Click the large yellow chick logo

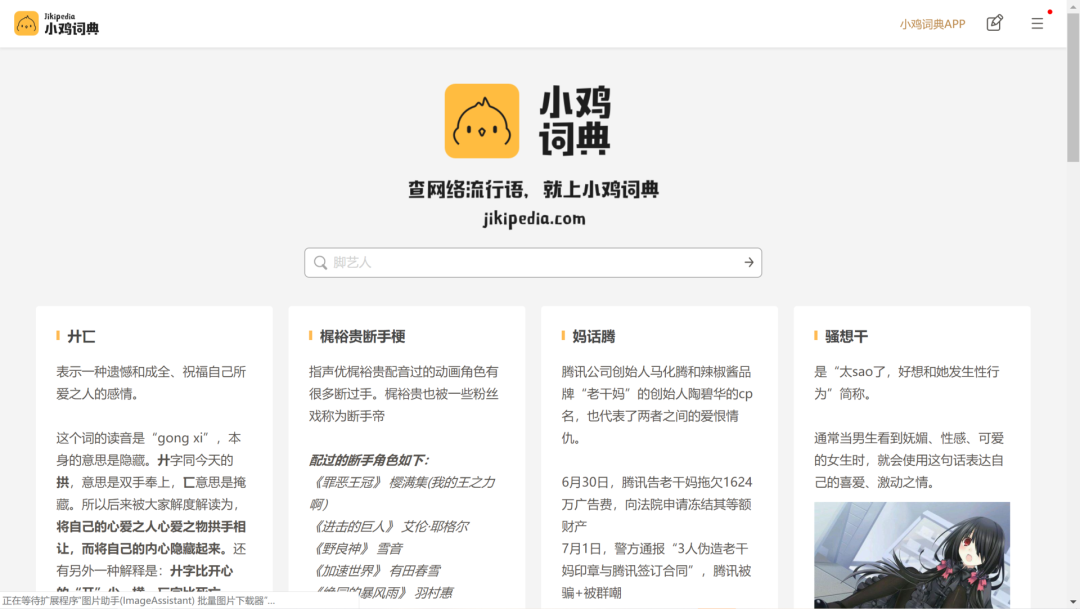tap(481, 121)
